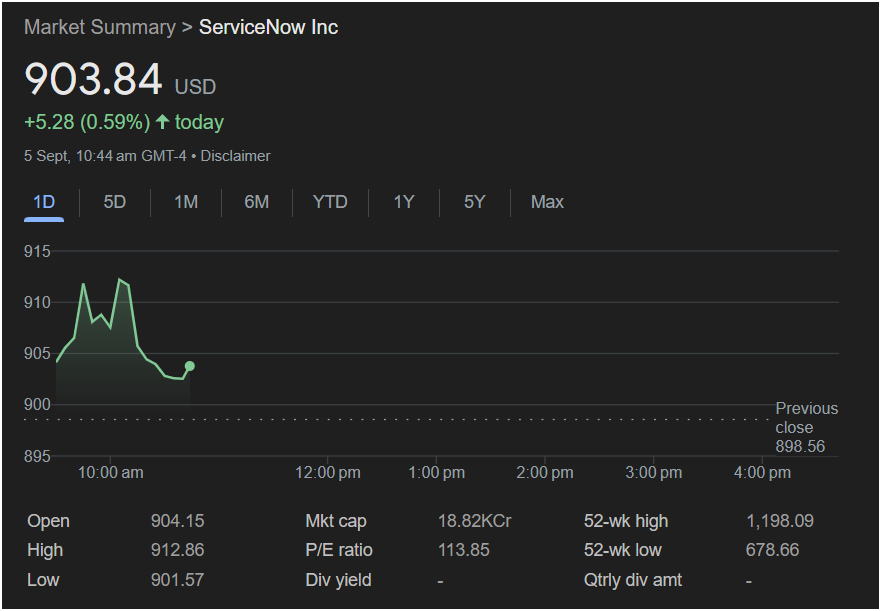This screenshot has height=611, width=881.
Task: Click the 910 price axis label
Action: (37, 302)
